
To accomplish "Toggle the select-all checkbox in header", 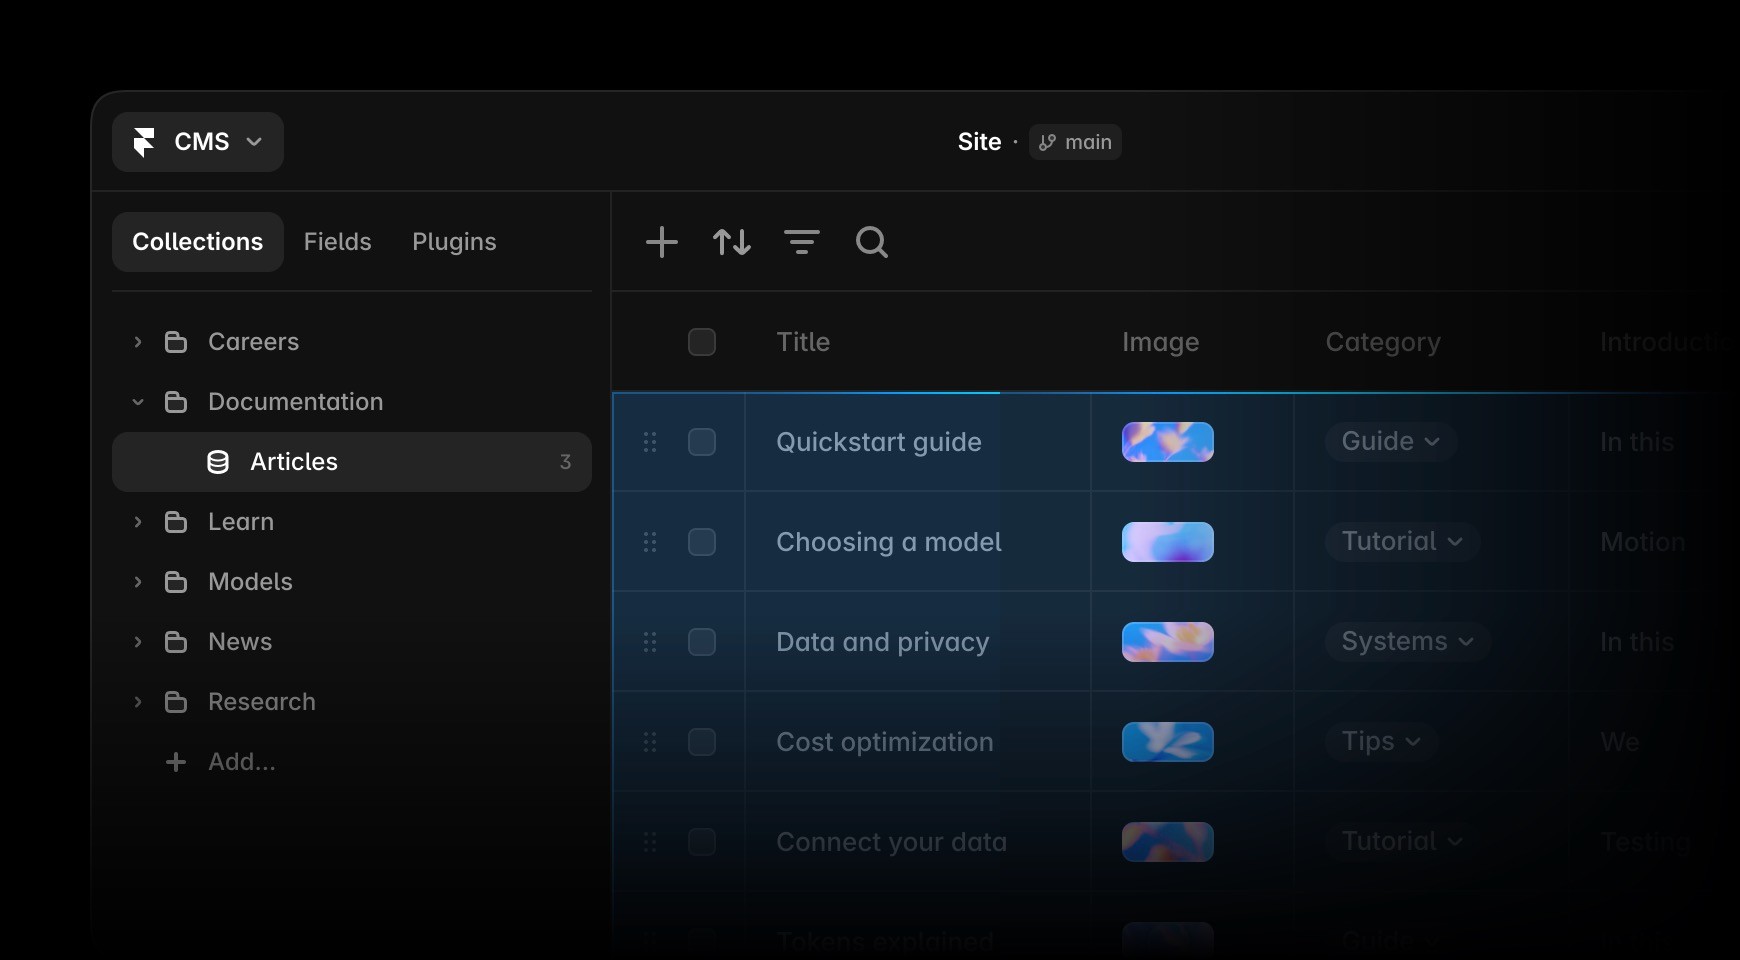I will [702, 342].
